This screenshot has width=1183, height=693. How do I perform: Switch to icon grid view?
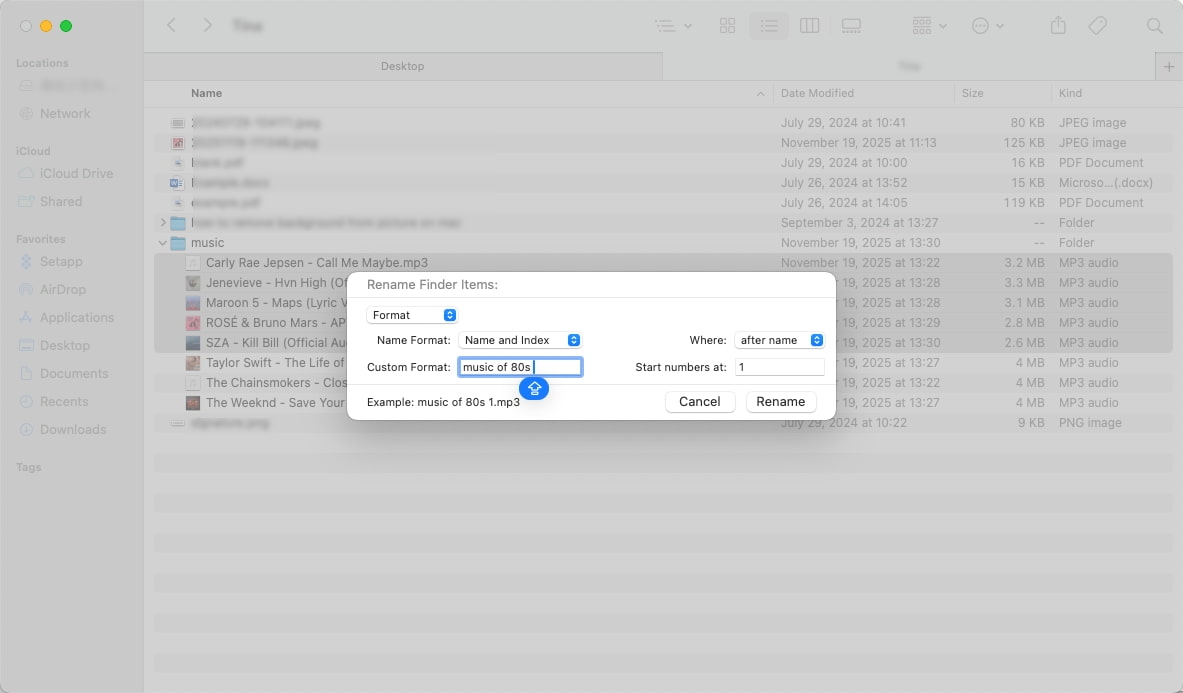pos(728,25)
